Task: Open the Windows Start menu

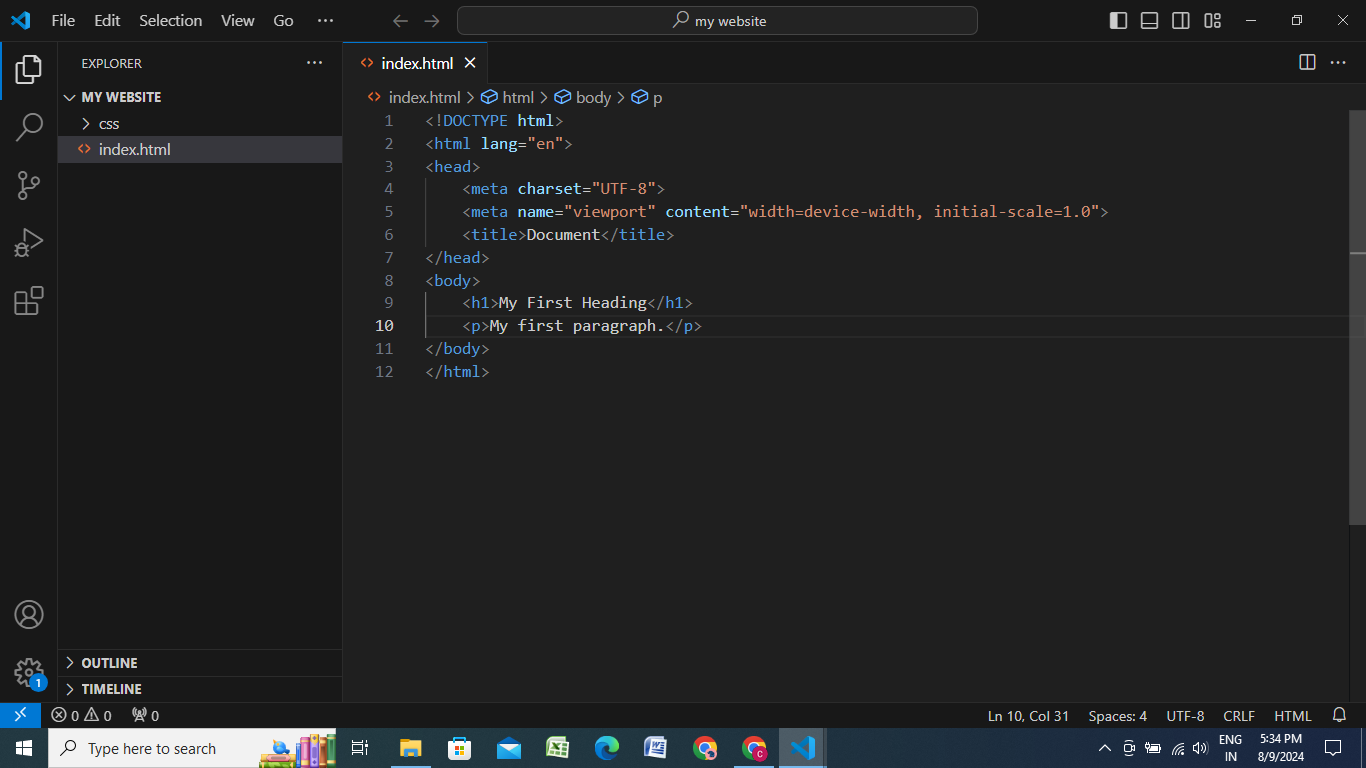Action: coord(23,748)
